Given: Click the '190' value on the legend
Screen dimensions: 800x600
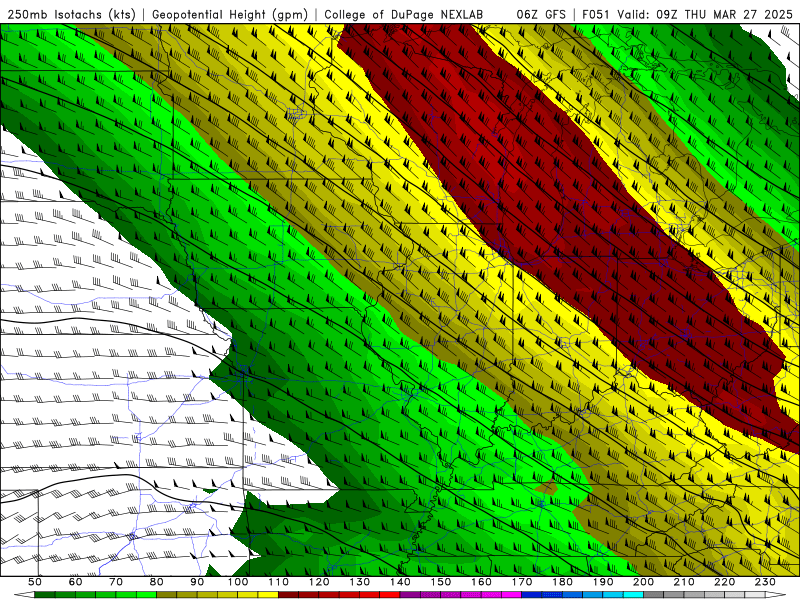Looking at the screenshot, I should pyautogui.click(x=603, y=582).
